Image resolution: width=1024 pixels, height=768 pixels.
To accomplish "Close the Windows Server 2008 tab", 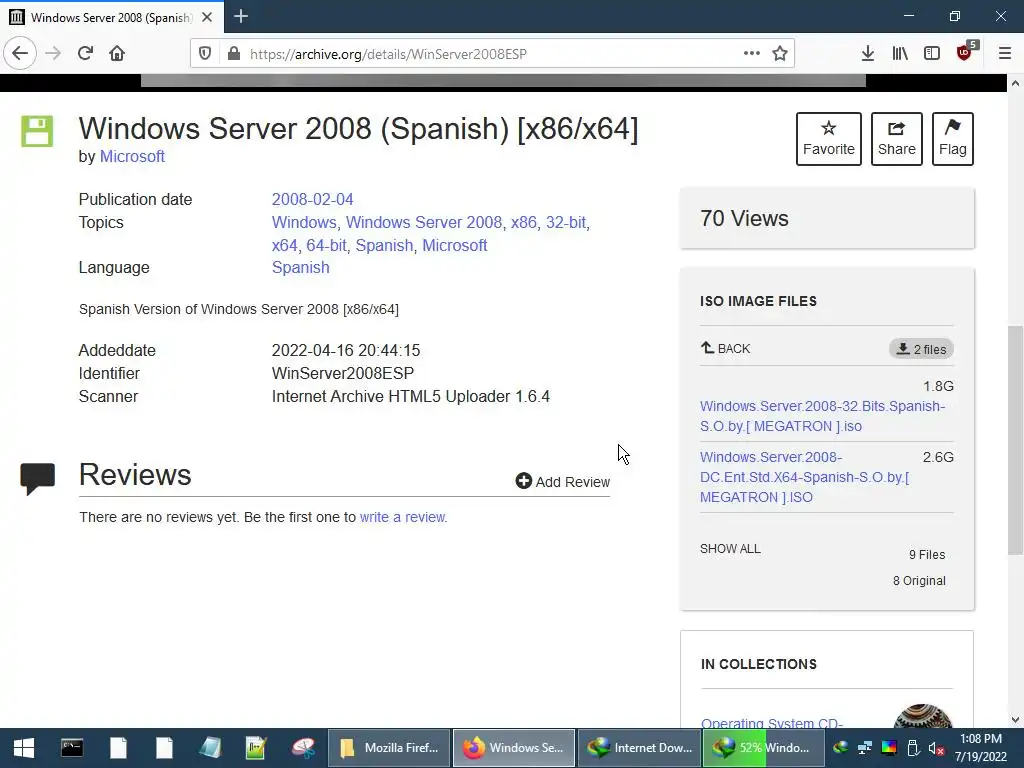I will tap(207, 17).
